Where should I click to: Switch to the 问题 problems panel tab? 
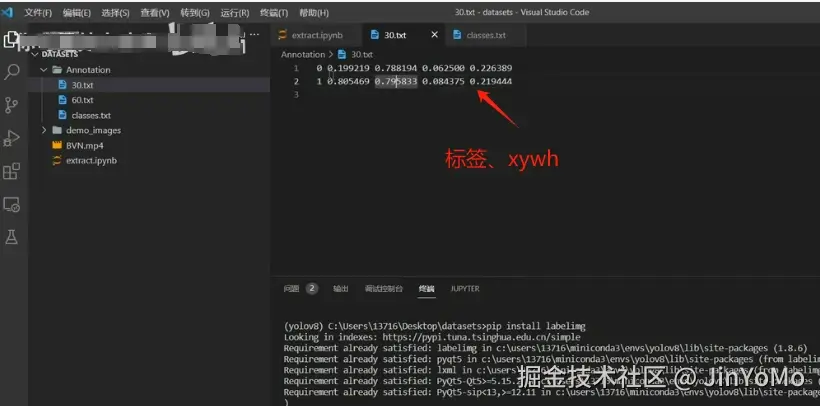[291, 289]
